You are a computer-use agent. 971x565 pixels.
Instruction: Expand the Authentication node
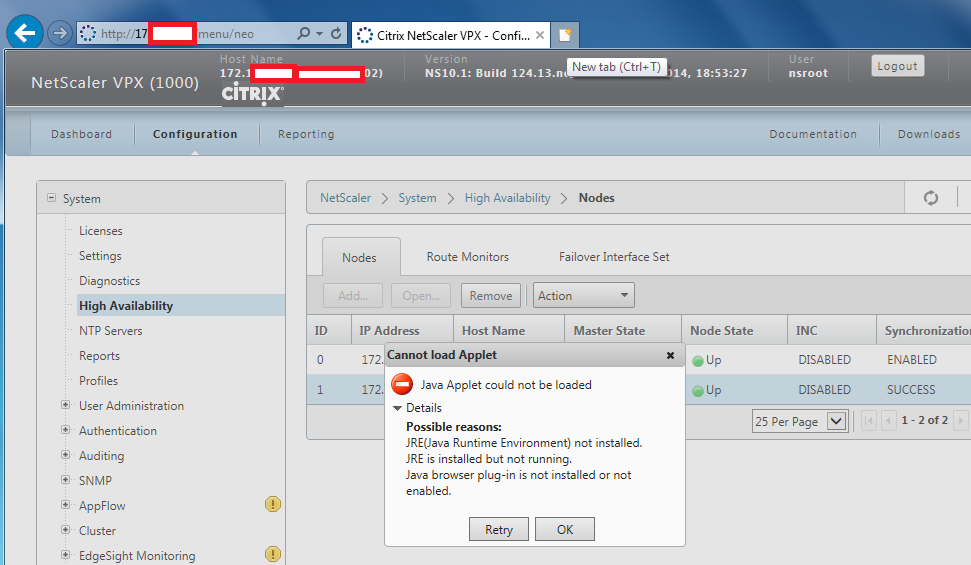click(65, 429)
